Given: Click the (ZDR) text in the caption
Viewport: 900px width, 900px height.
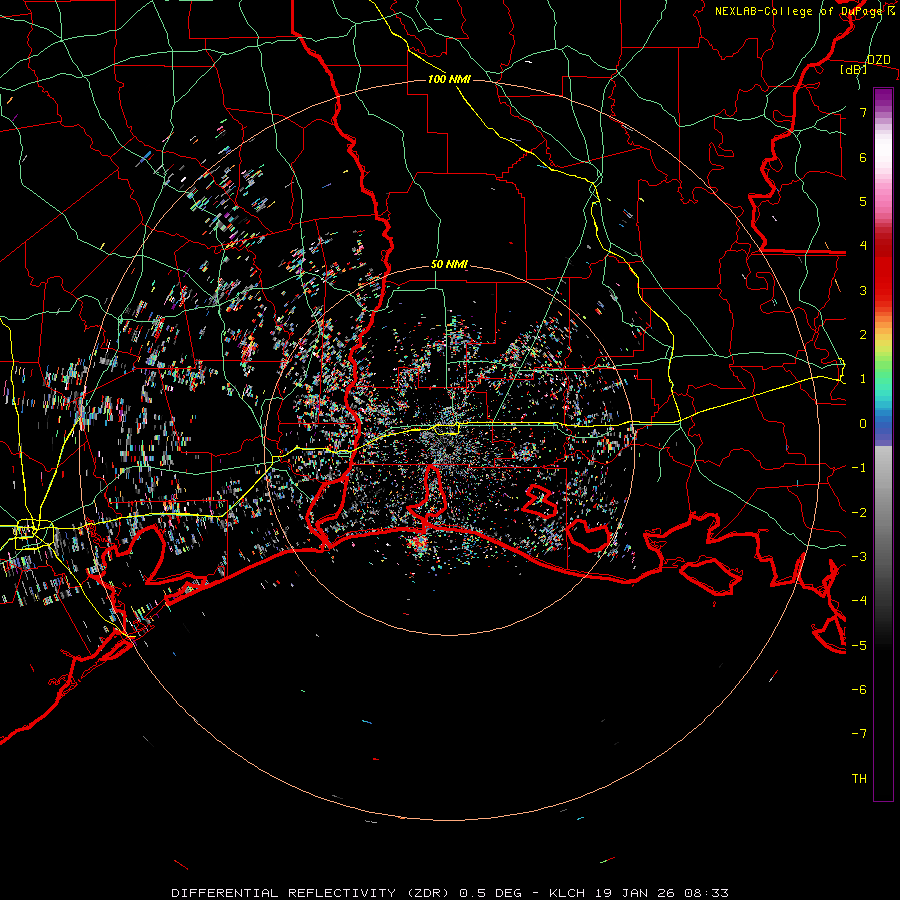Looking at the screenshot, I should [x=428, y=893].
